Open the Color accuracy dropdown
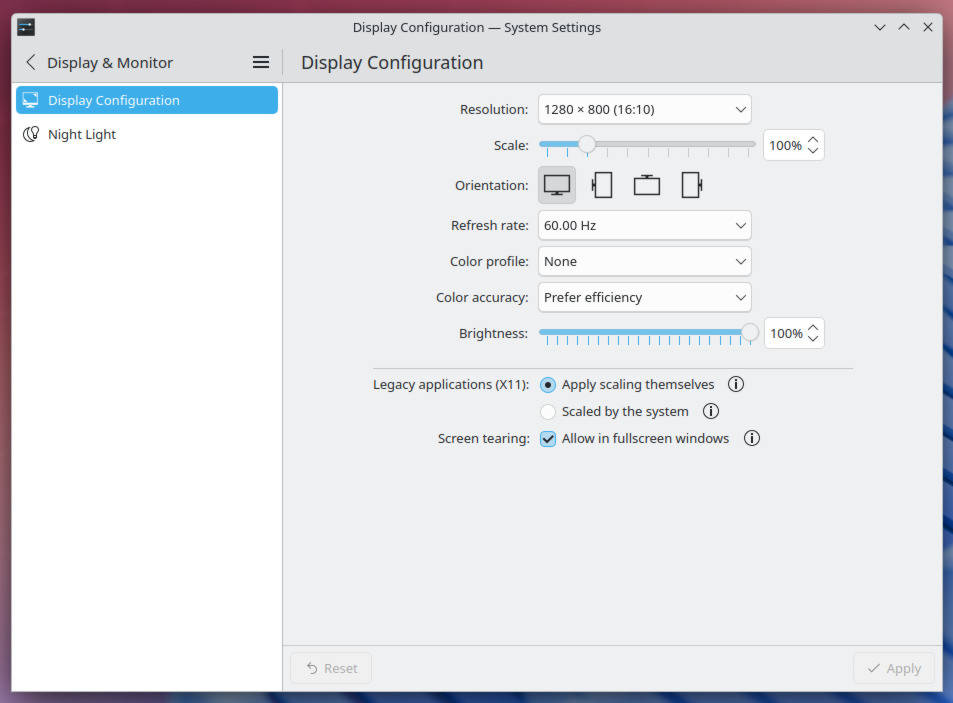This screenshot has height=703, width=953. click(x=644, y=297)
